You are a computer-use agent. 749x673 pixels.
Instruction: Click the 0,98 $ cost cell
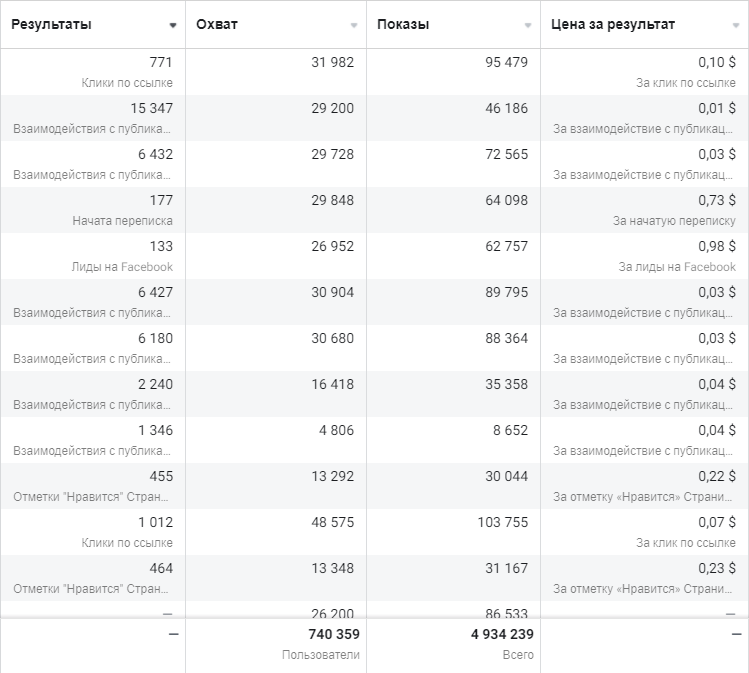pyautogui.click(x=644, y=256)
